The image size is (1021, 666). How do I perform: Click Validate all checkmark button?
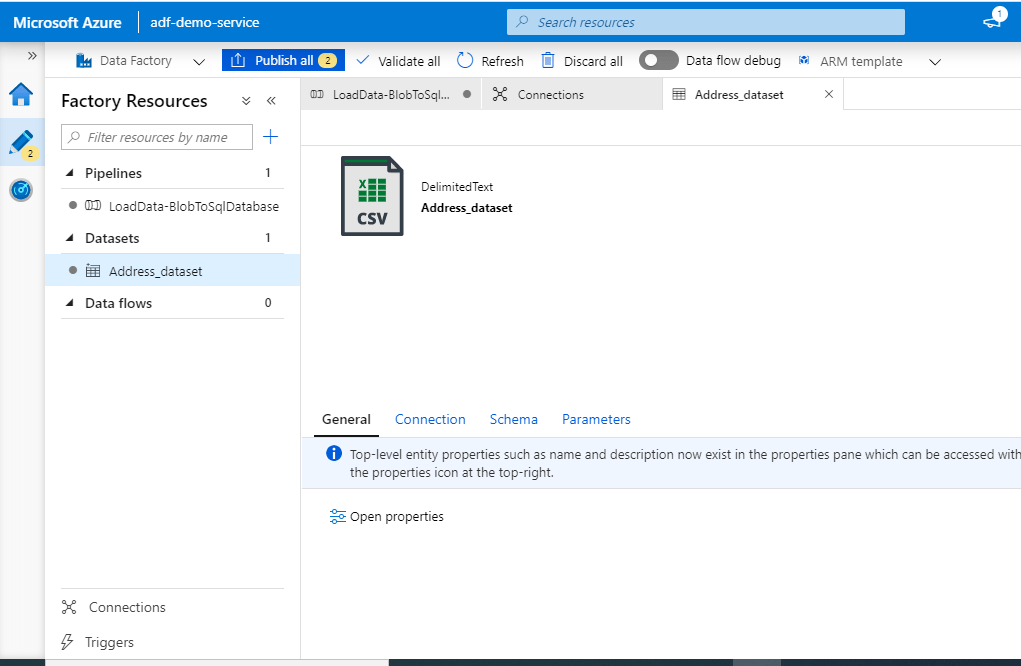coord(399,61)
